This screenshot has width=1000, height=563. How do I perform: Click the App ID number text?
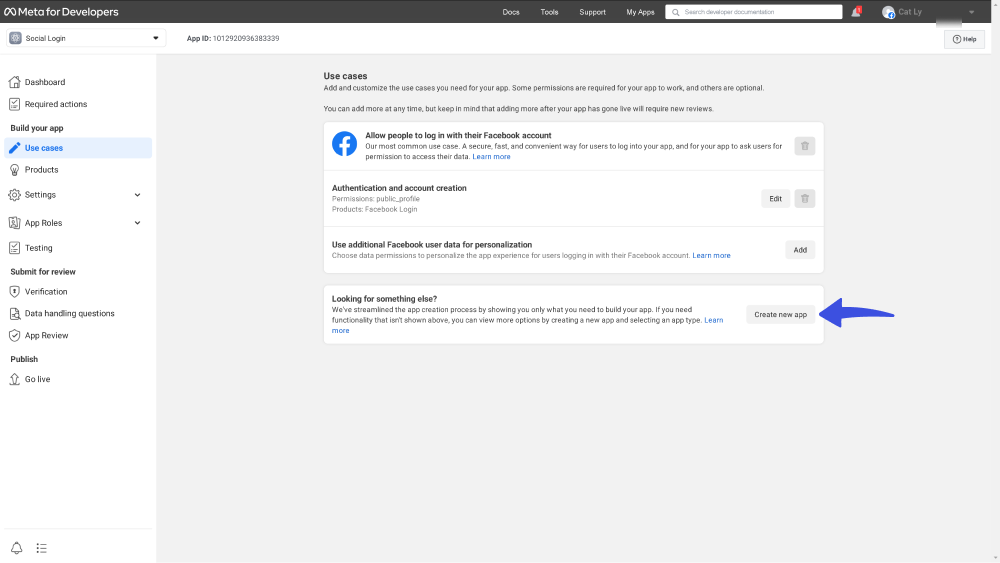[246, 38]
